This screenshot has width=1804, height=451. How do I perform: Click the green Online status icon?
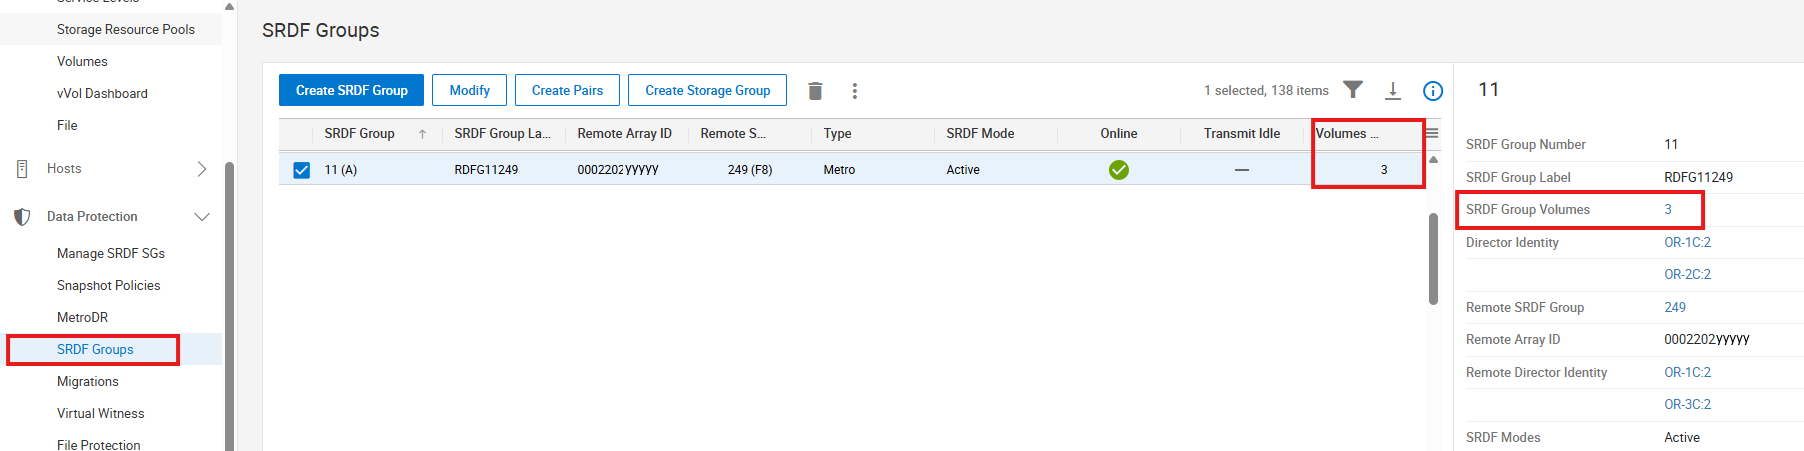[x=1119, y=170]
